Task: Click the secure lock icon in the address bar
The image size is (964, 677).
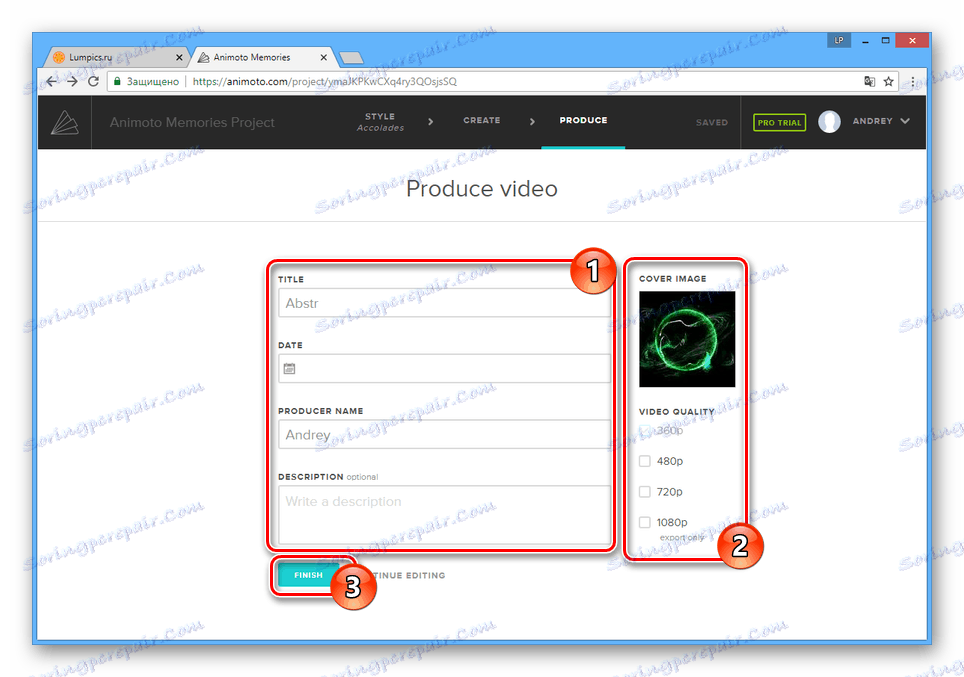Action: (117, 81)
